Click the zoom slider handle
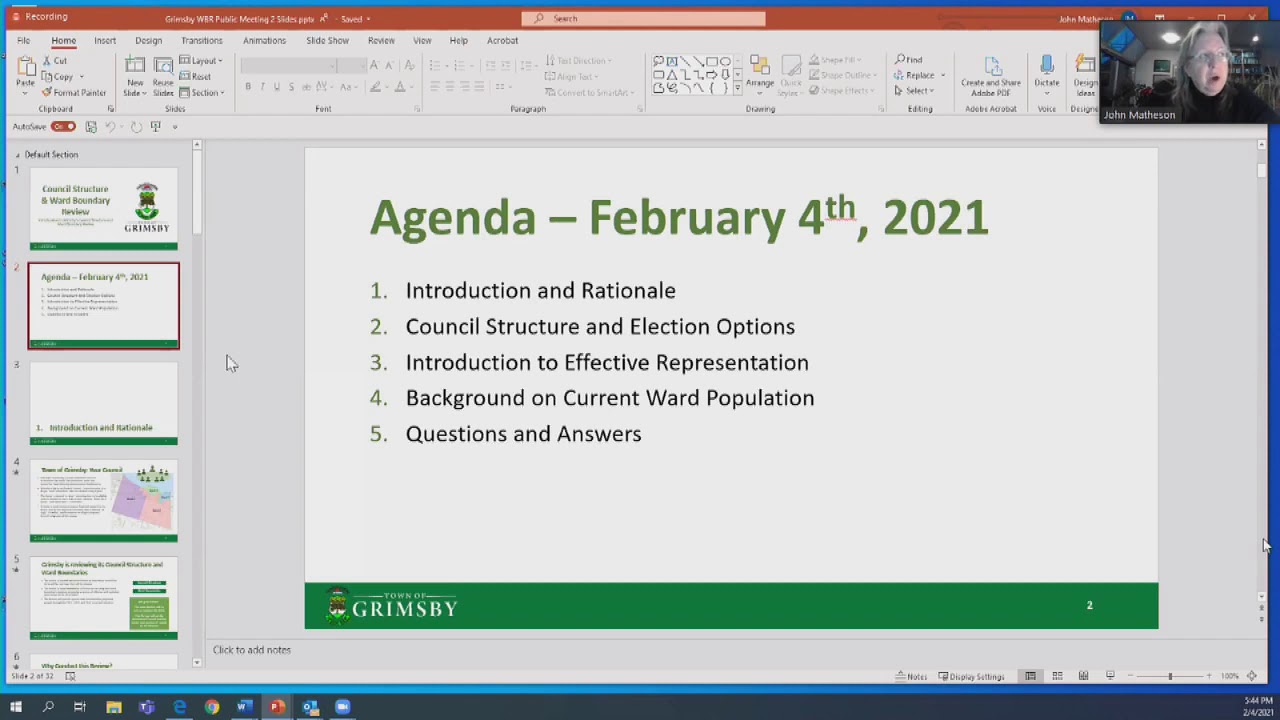The image size is (1280, 720). pos(1169,677)
